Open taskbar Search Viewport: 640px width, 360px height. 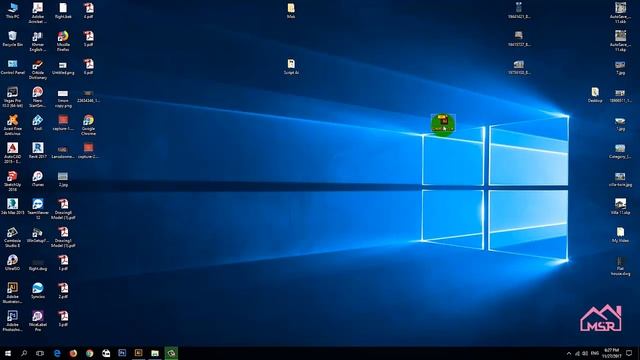pos(24,353)
